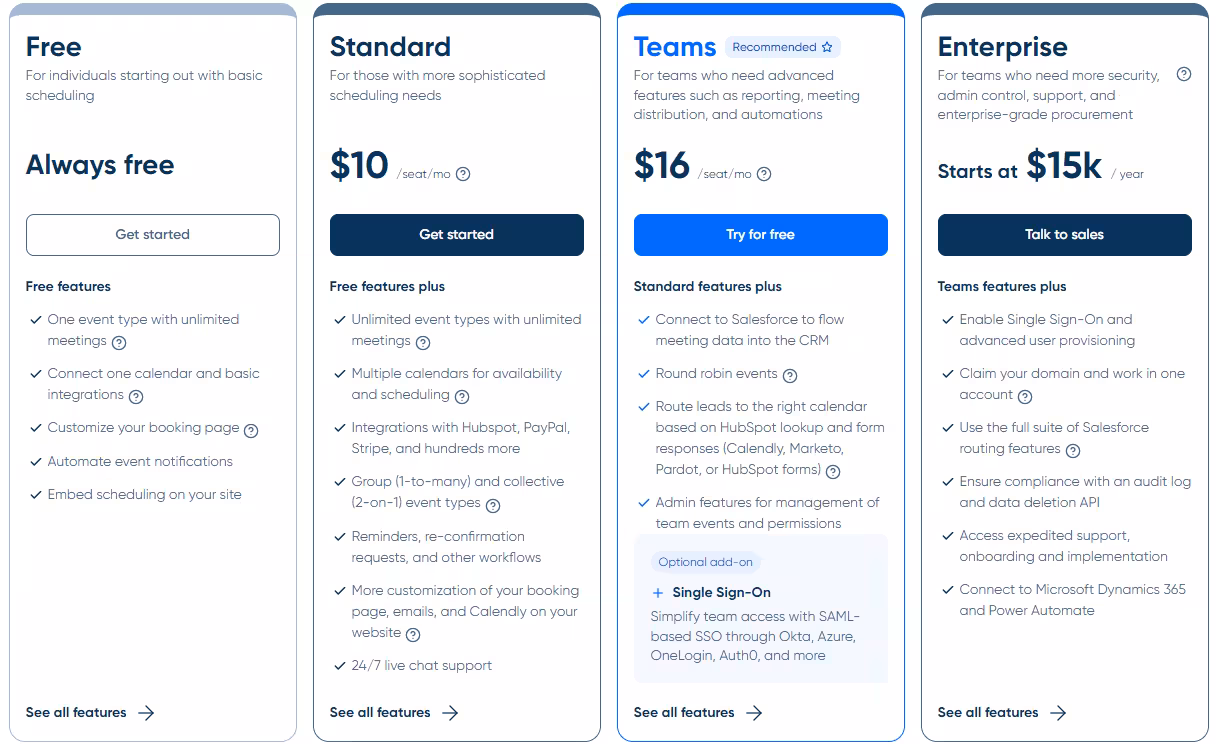This screenshot has height=744, width=1216.
Task: Click Enterprise plan description help icon
Action: click(1184, 74)
